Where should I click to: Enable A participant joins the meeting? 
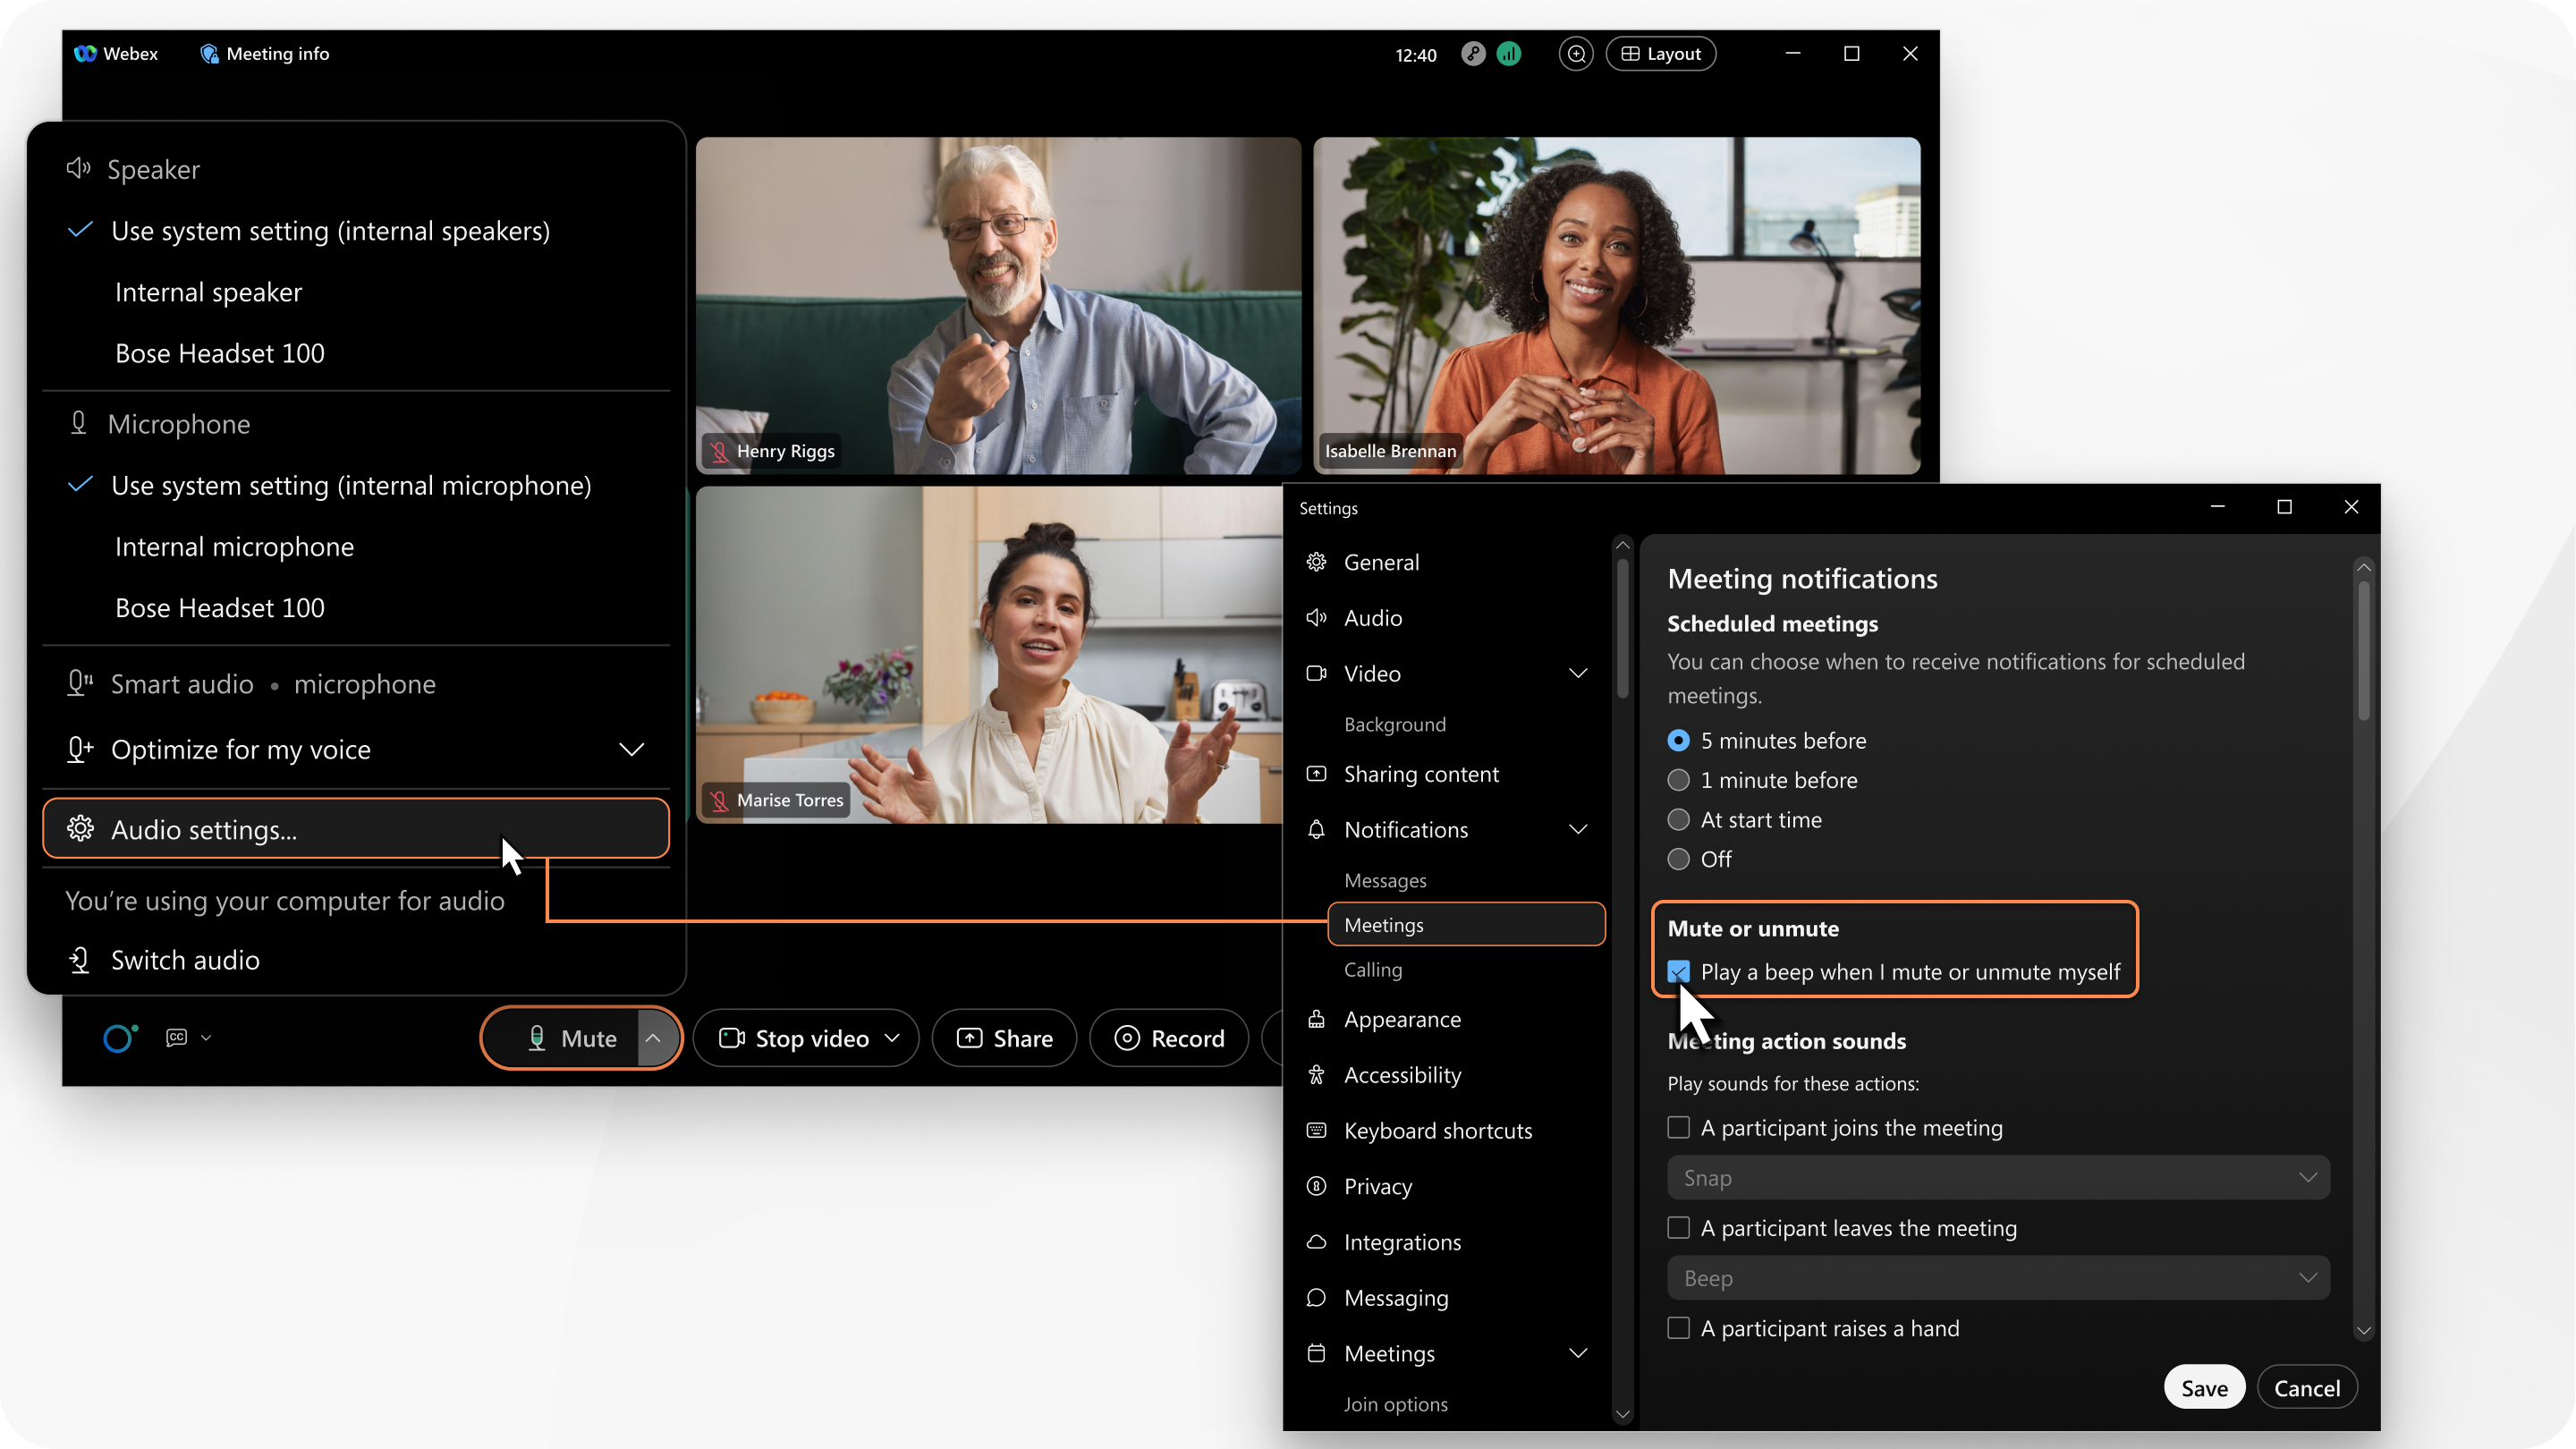pos(1675,1127)
